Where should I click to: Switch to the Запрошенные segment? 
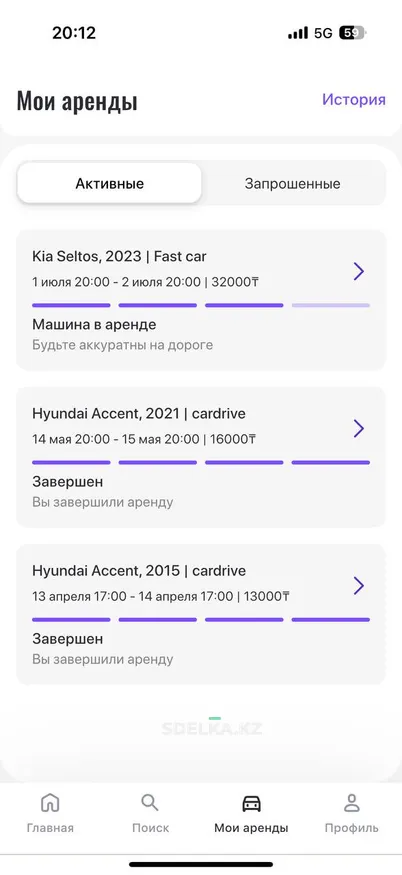point(293,184)
